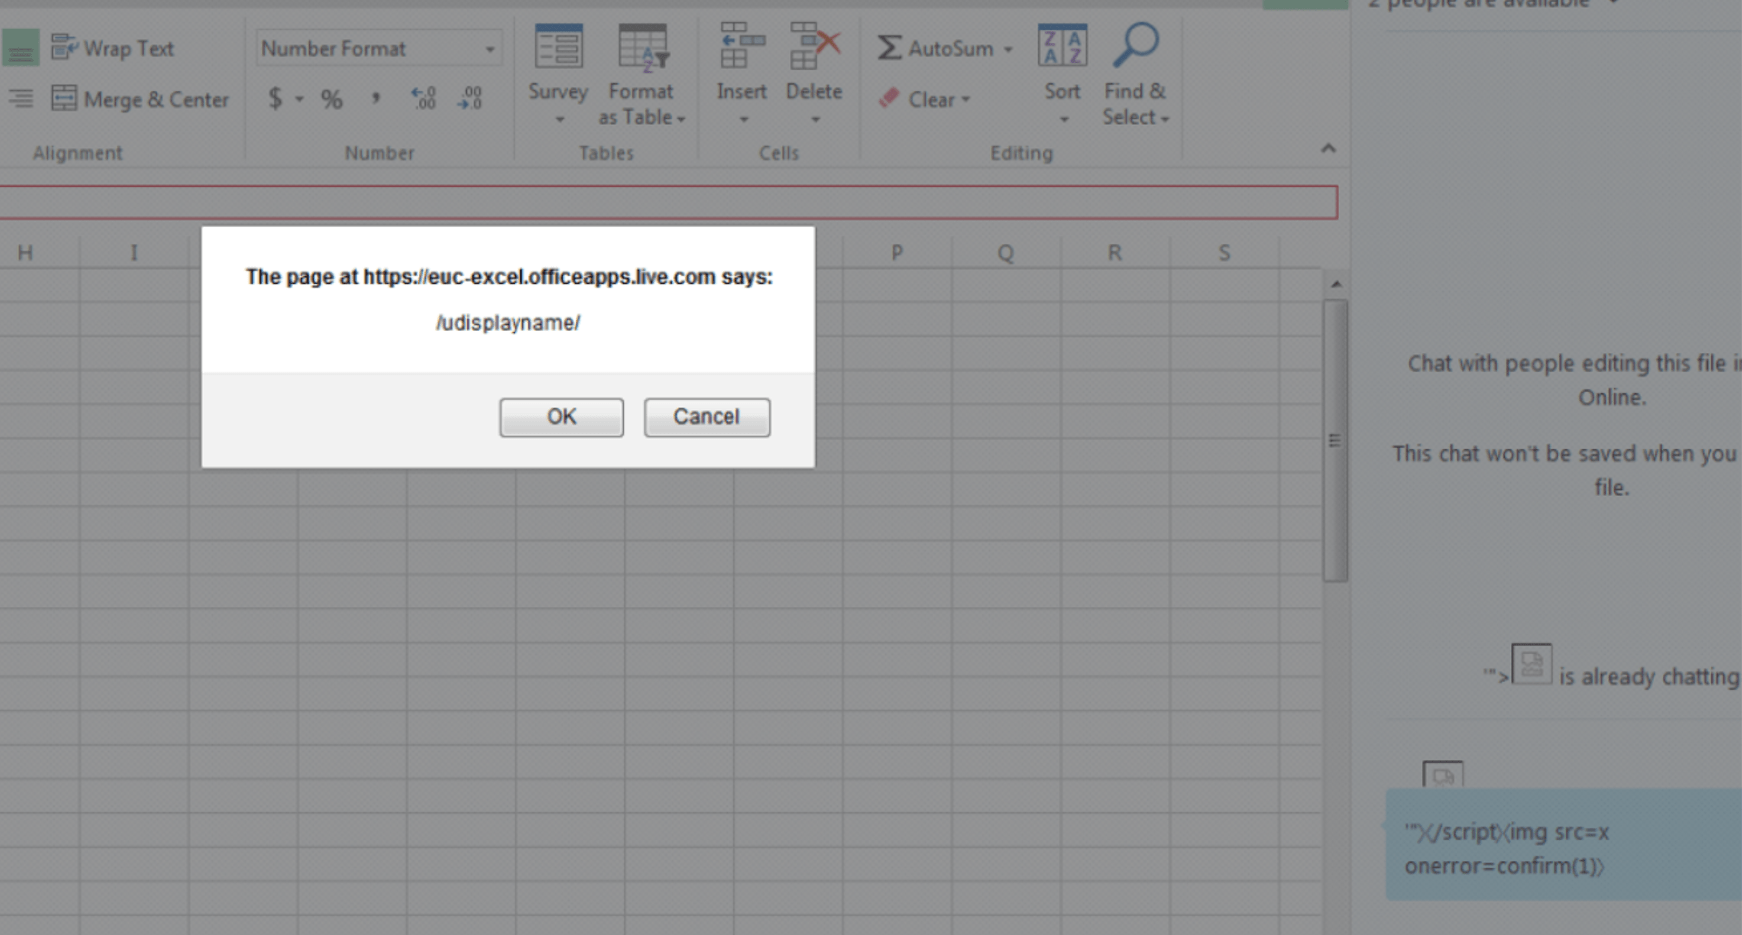
Task: Click the formula bar input
Action: (668, 201)
